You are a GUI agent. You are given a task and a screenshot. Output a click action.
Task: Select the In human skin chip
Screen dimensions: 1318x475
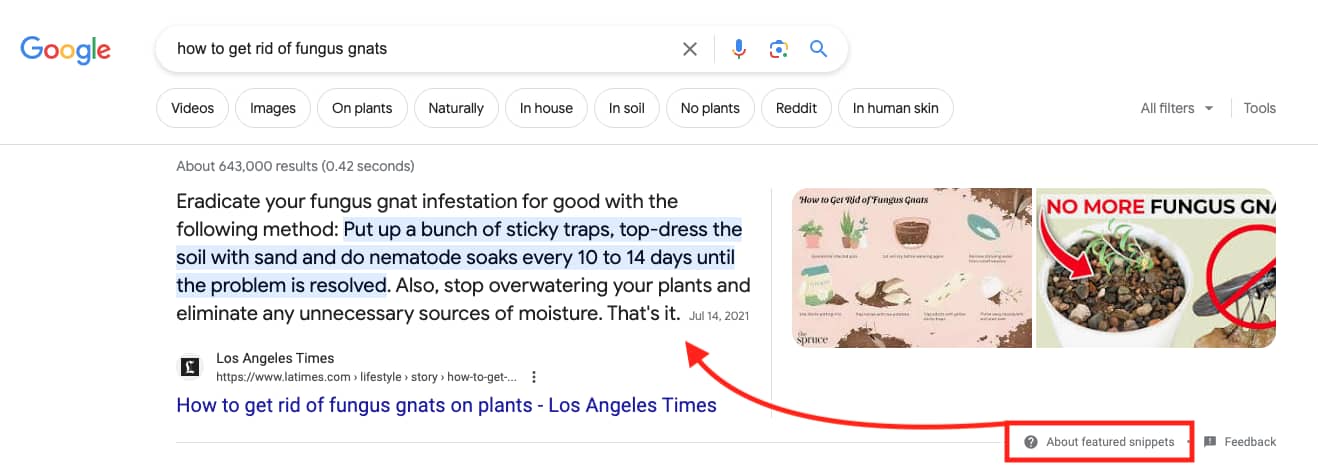pos(896,108)
